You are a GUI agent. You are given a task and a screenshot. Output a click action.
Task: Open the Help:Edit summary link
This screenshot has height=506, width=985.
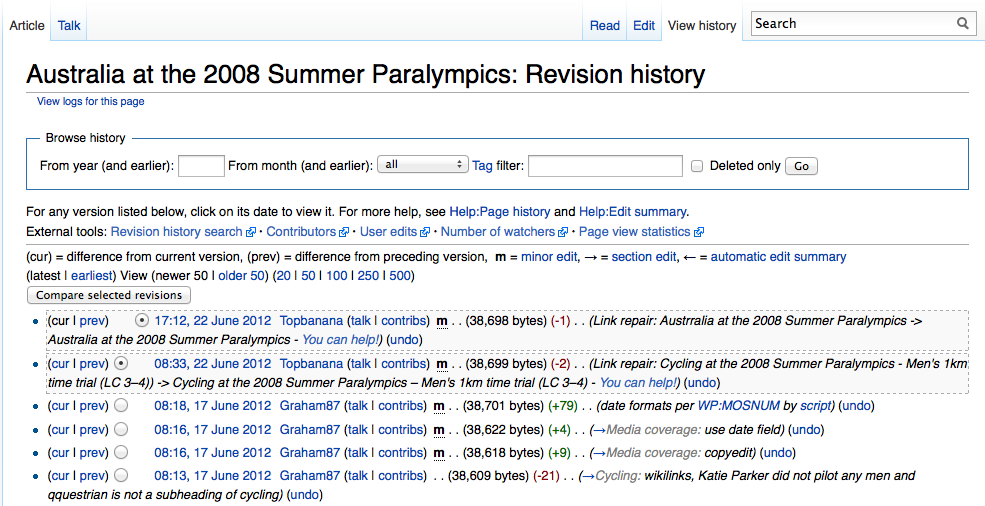tap(633, 212)
